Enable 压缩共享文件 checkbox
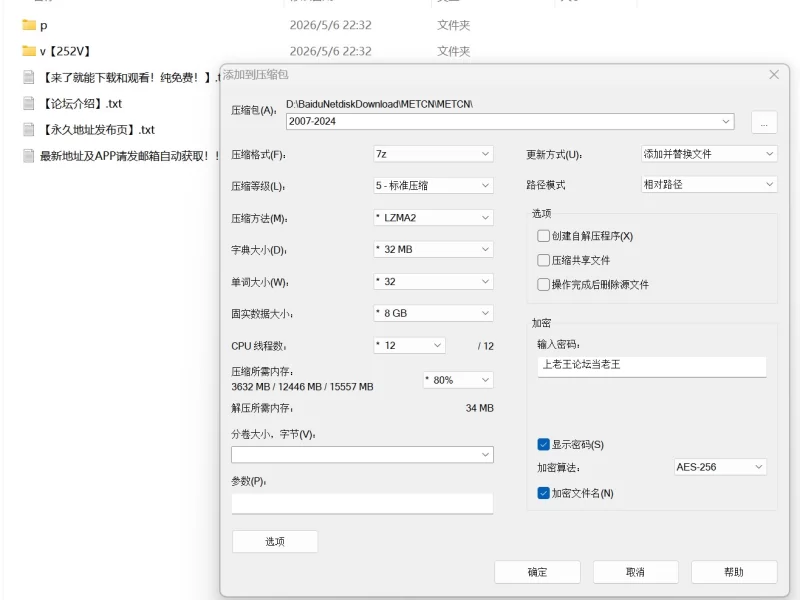 click(x=543, y=260)
